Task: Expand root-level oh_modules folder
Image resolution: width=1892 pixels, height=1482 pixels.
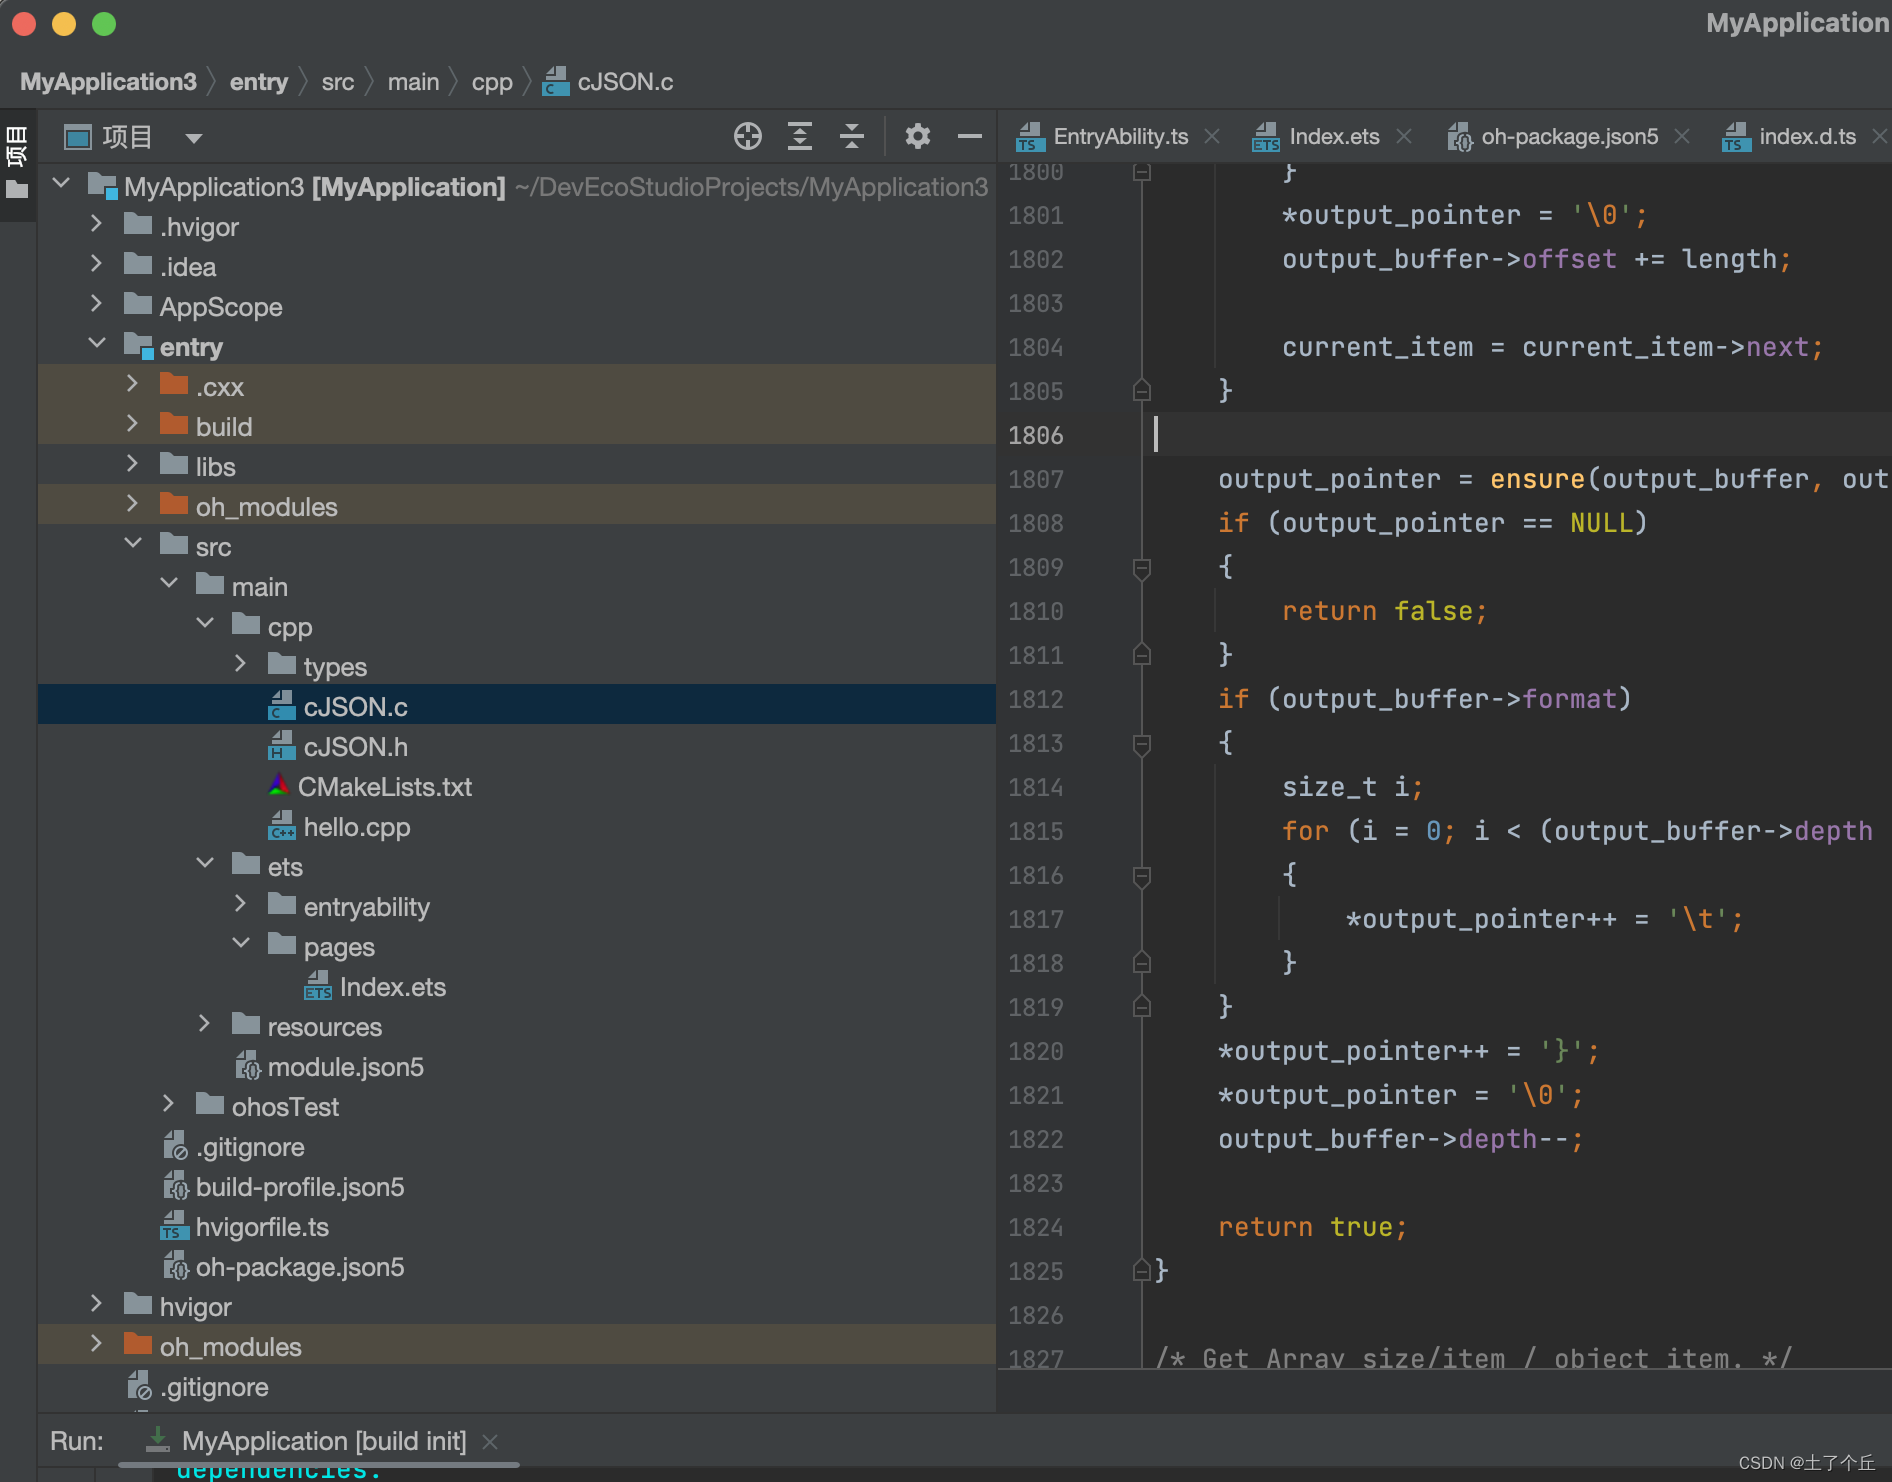Action: coord(96,1344)
